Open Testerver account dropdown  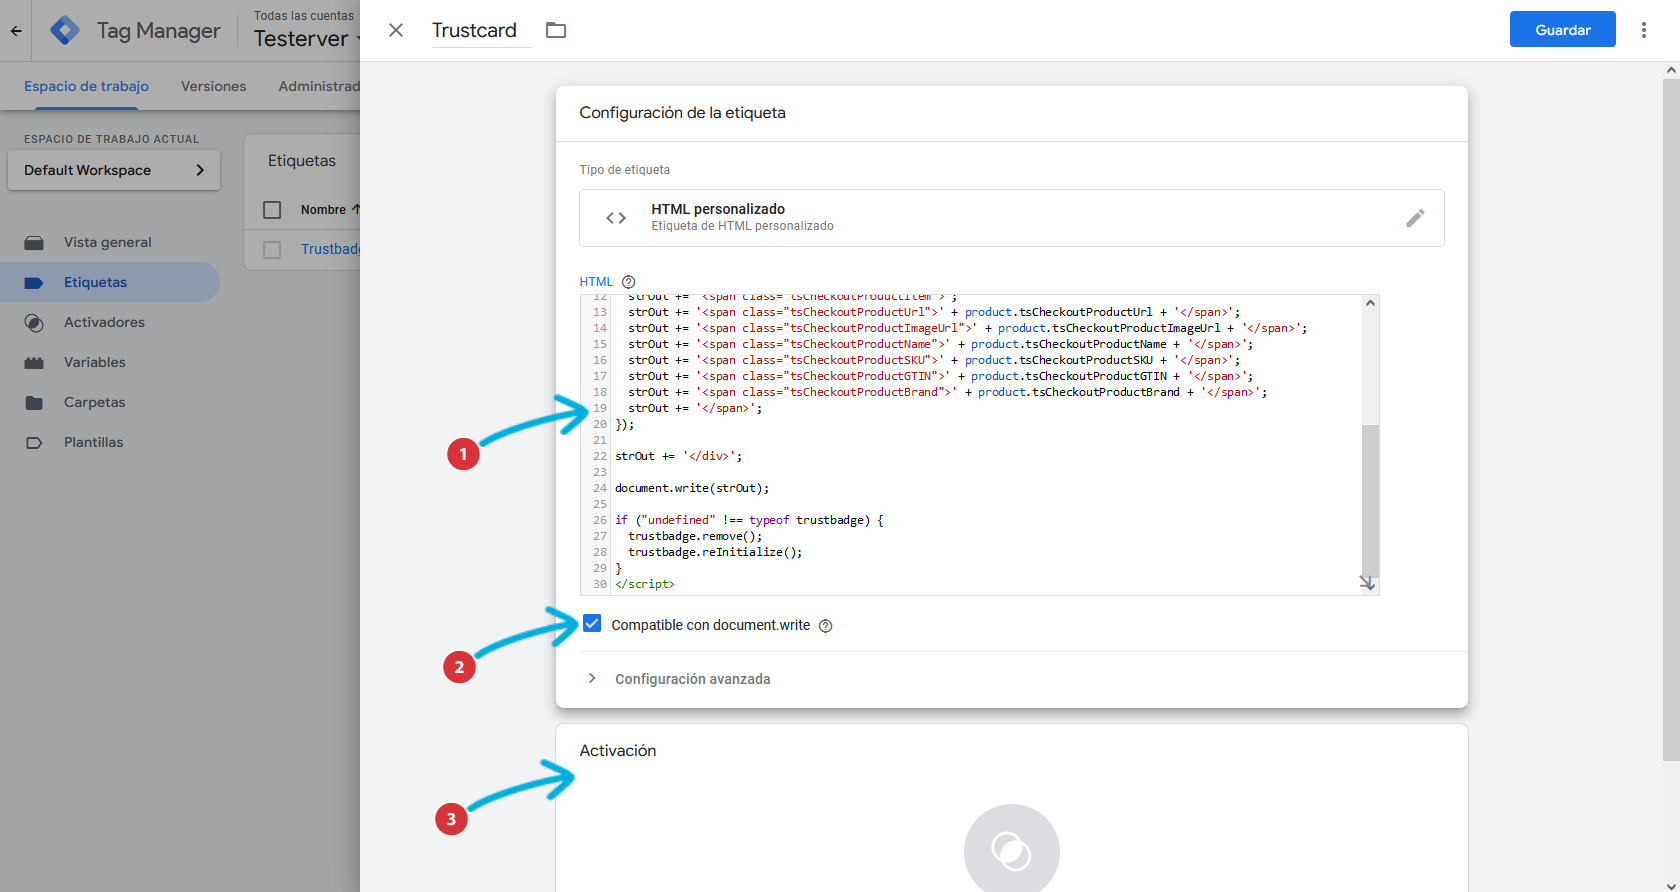pyautogui.click(x=308, y=39)
